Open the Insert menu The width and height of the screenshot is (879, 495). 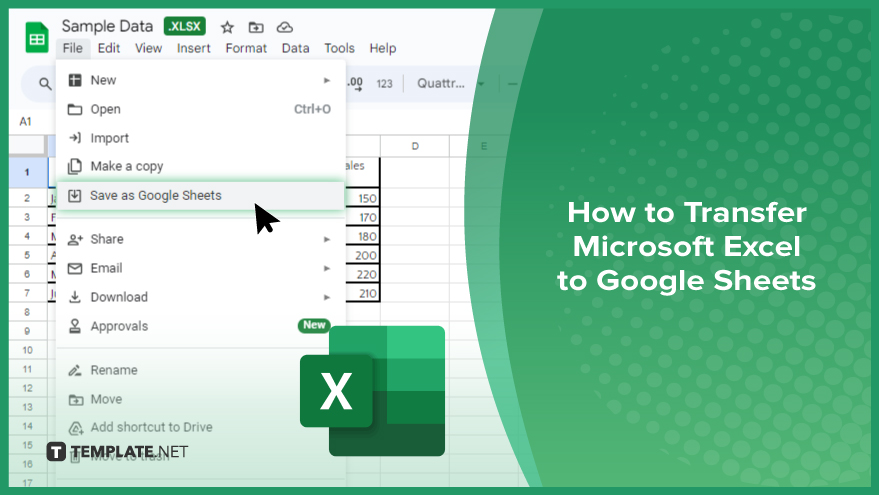point(193,48)
